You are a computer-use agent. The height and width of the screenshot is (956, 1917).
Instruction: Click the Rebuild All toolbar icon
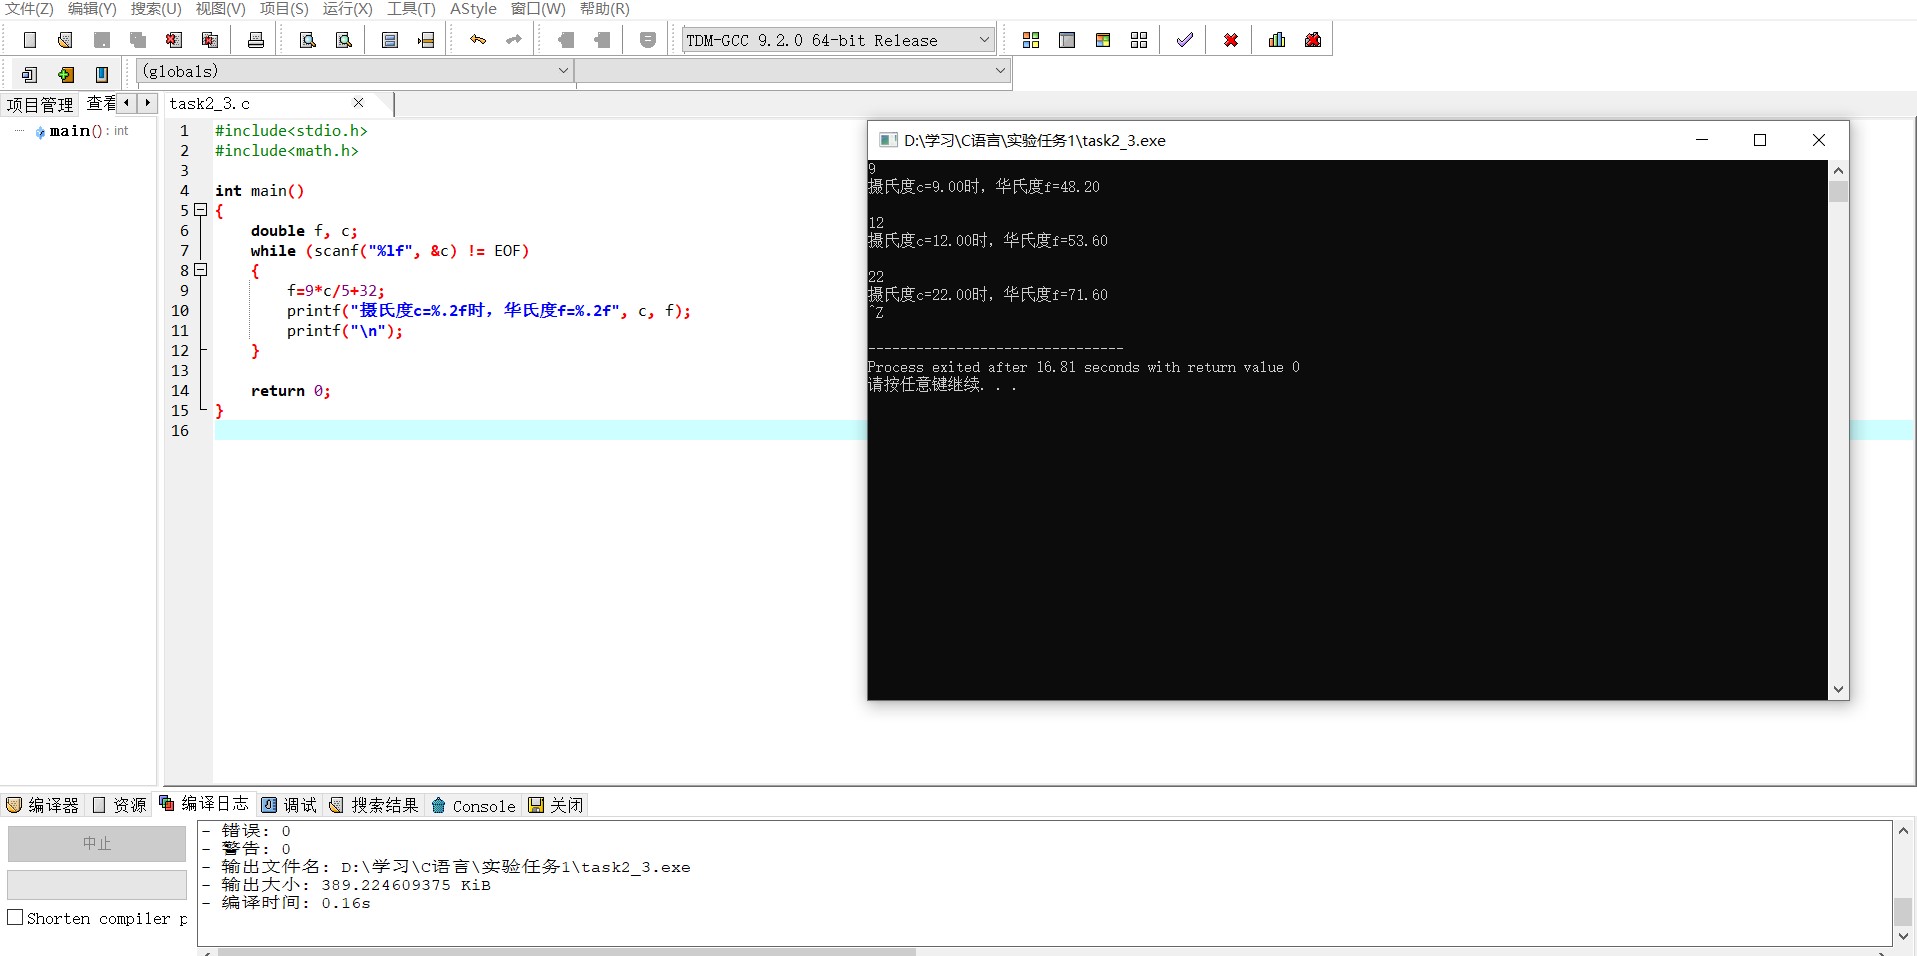click(x=1139, y=40)
